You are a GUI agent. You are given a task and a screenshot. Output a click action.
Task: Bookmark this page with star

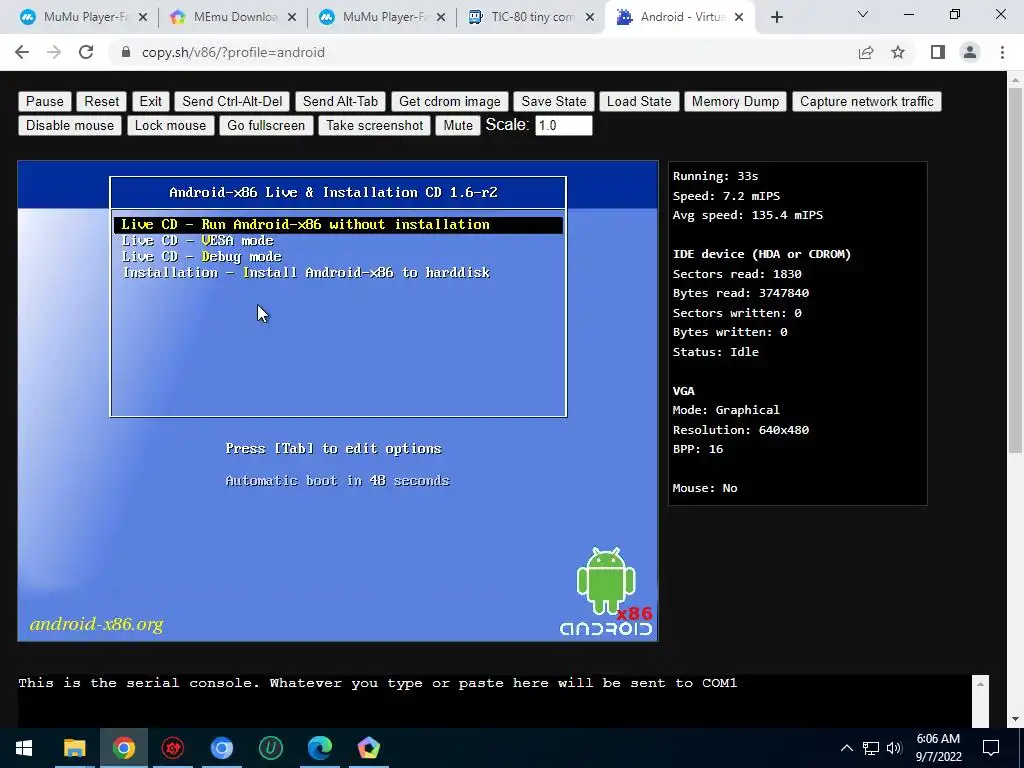pos(898,52)
